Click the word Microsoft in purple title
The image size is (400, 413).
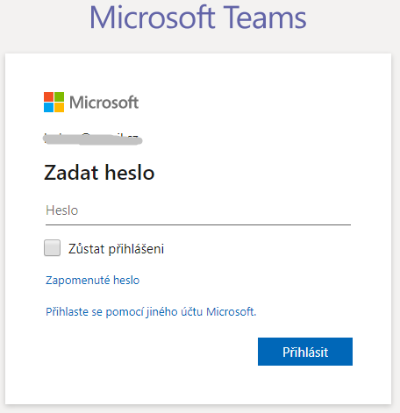[x=152, y=17]
